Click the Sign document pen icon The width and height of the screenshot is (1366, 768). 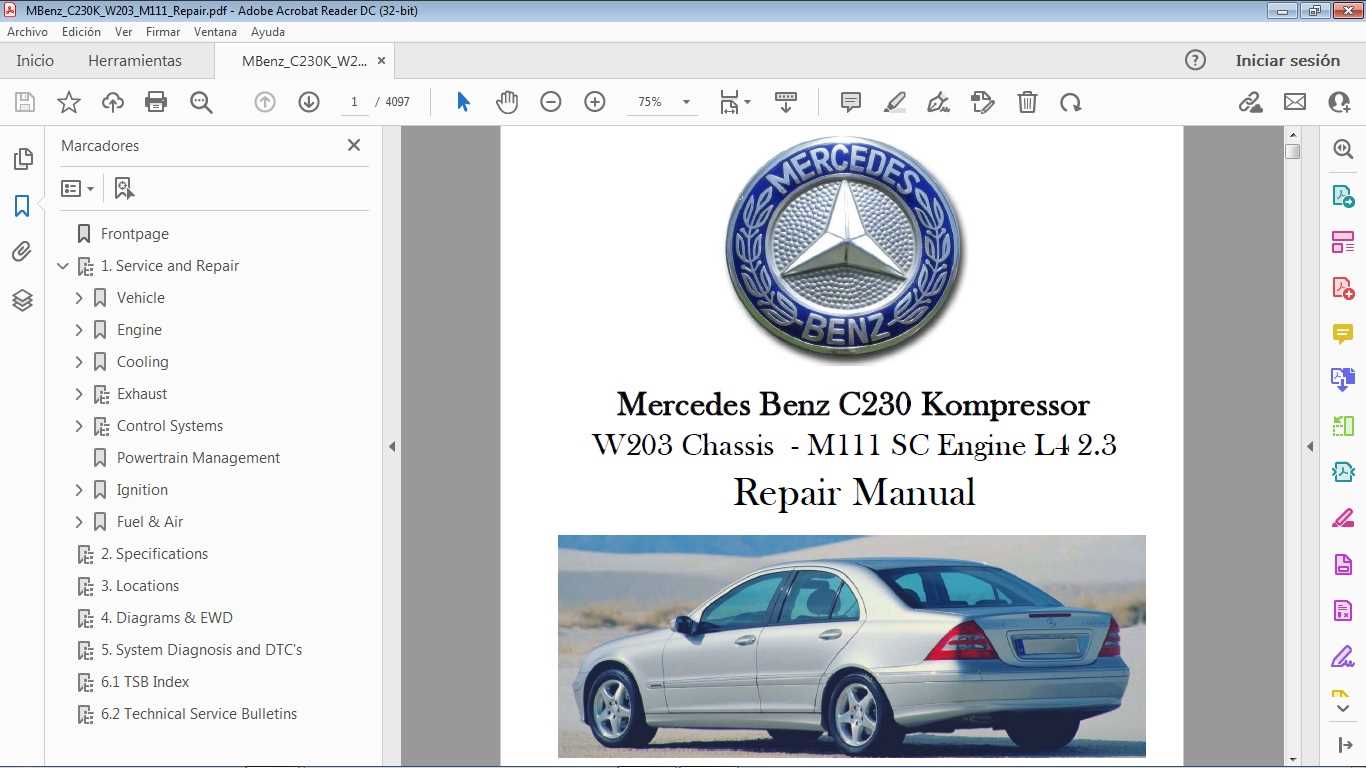point(938,102)
